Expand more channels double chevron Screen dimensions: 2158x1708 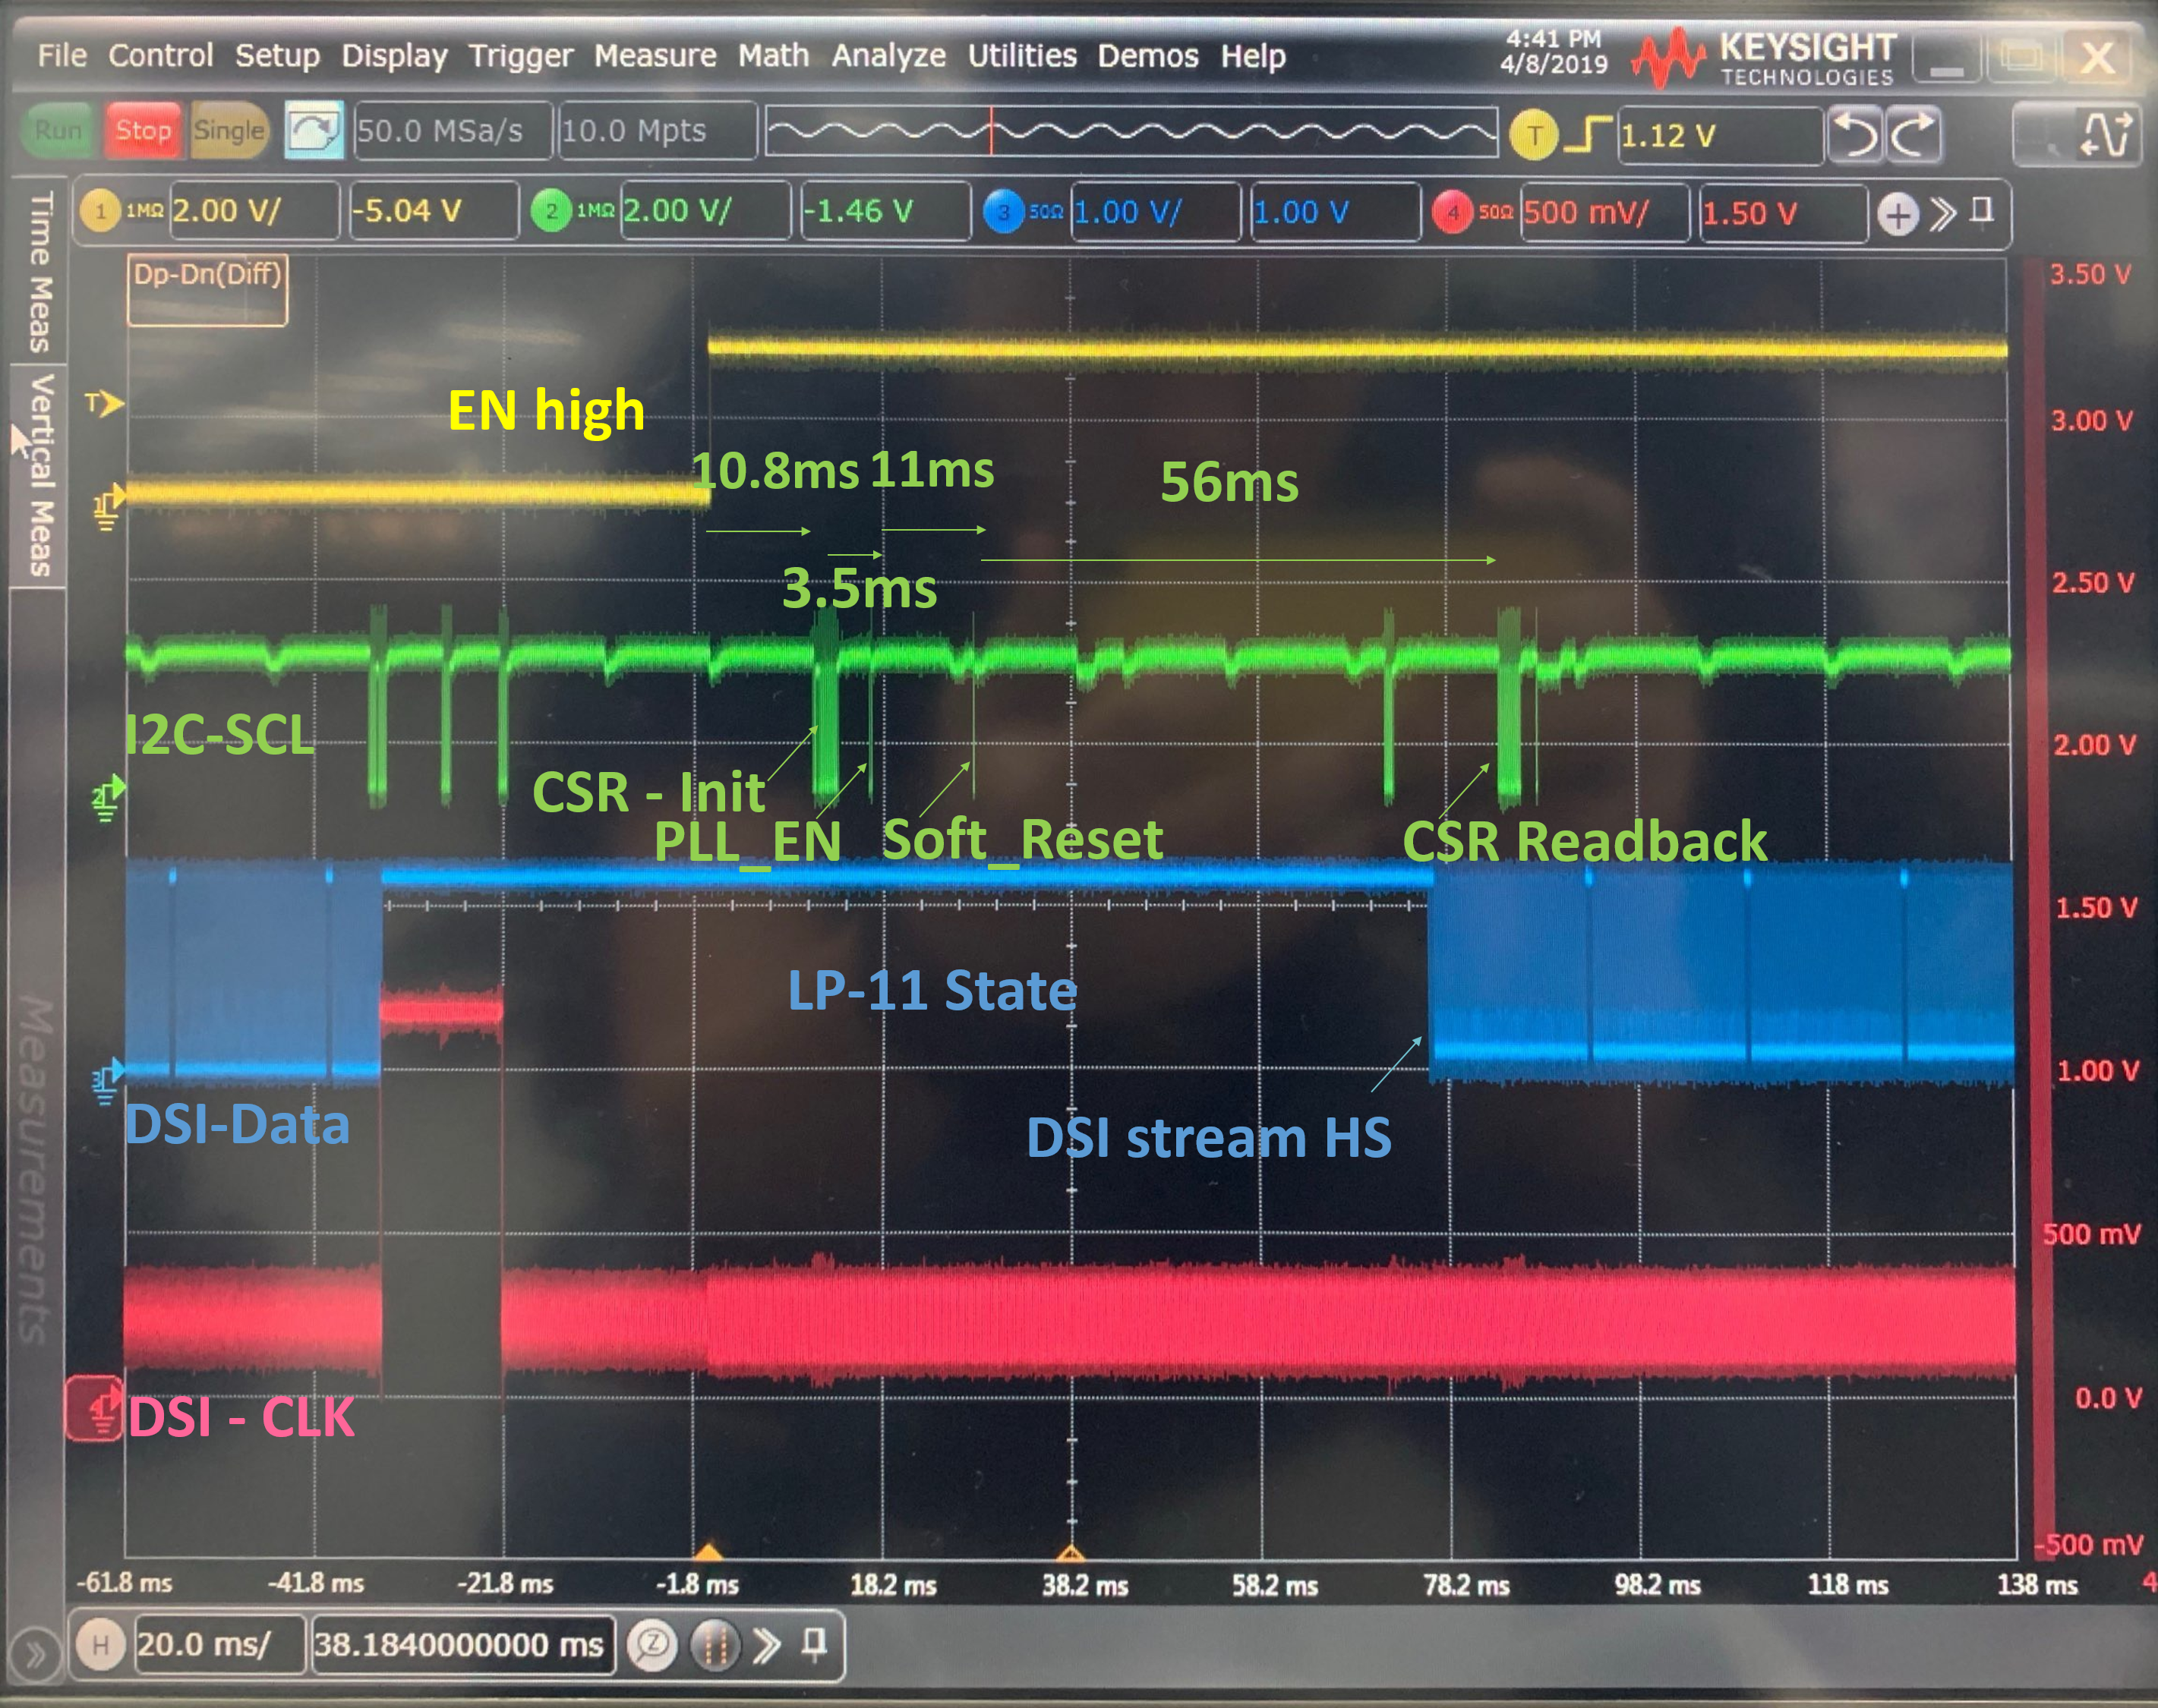click(1942, 213)
